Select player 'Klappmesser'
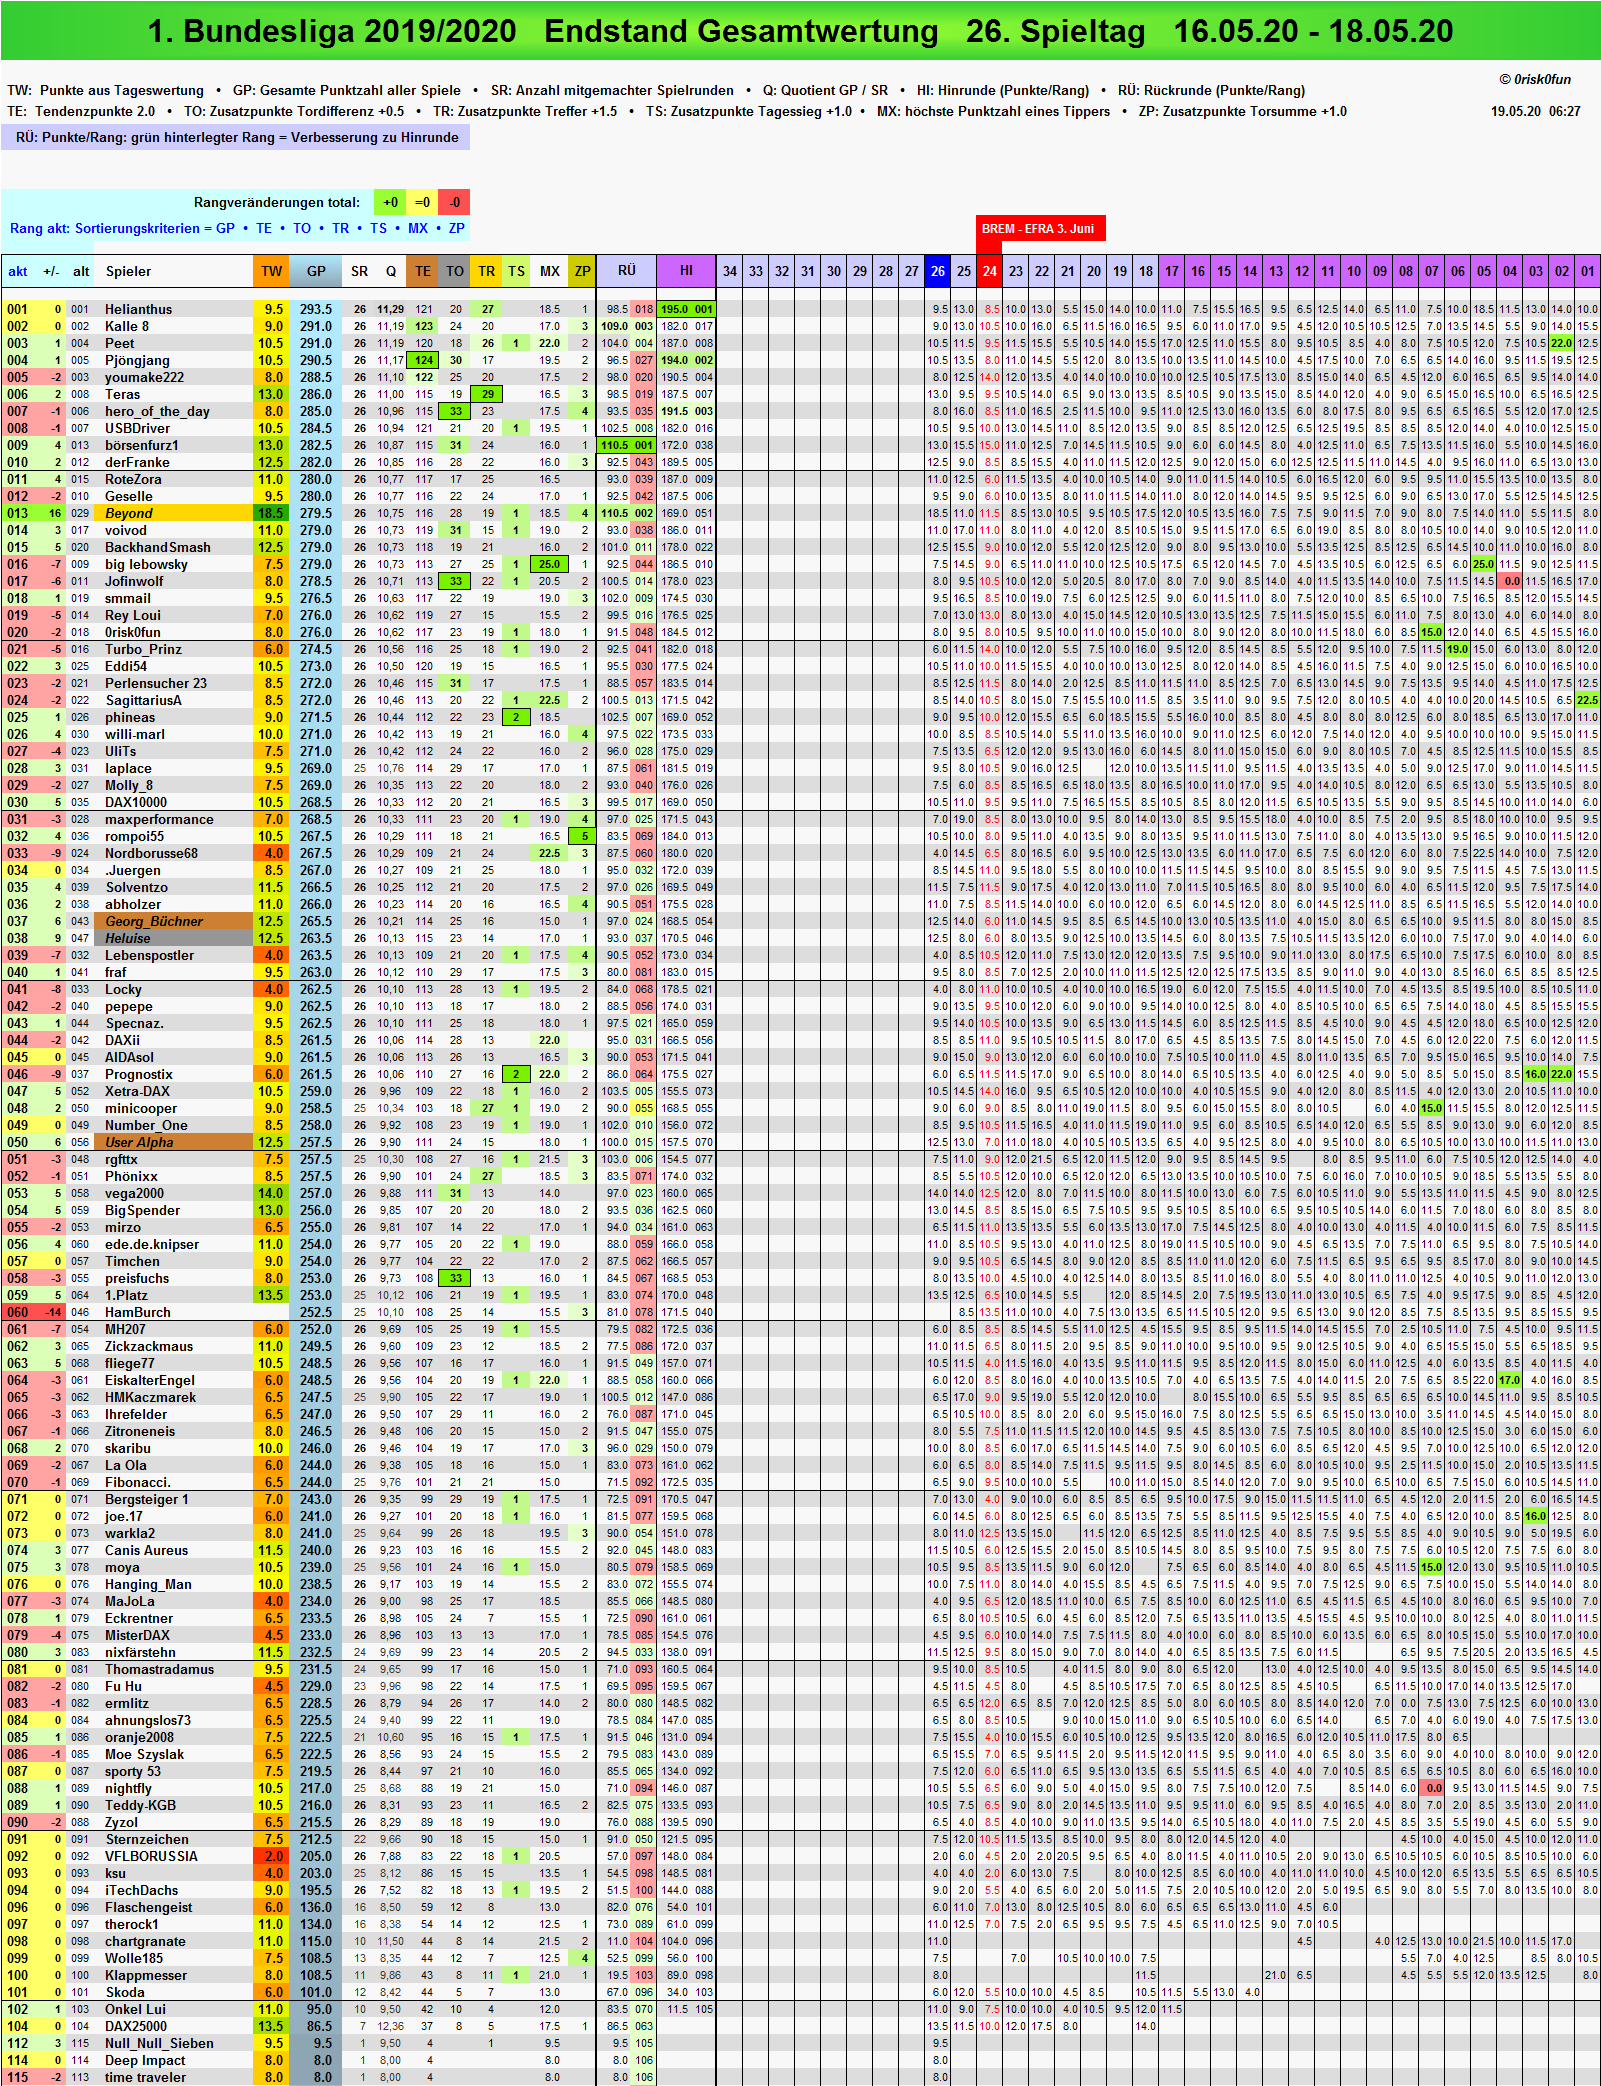Screen dimensions: 1601x2086 (146, 1975)
